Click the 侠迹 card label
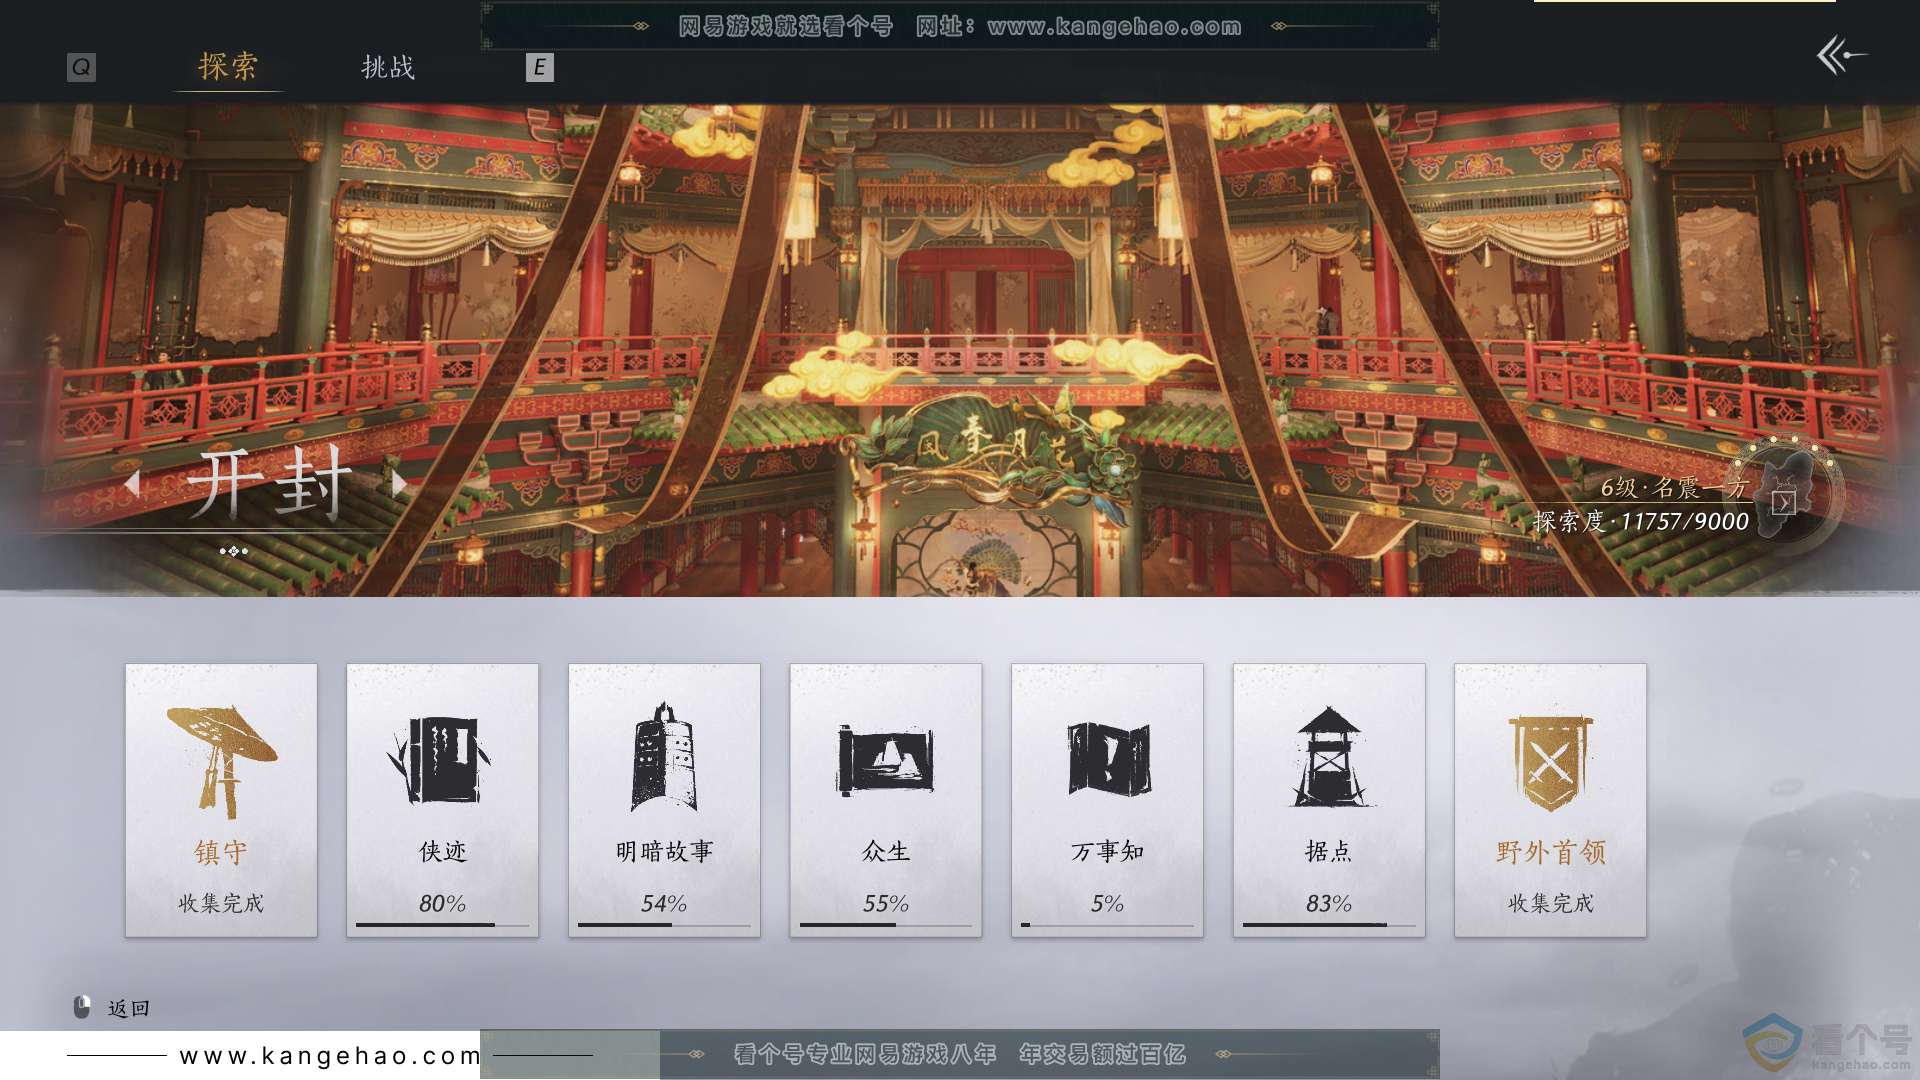This screenshot has width=1920, height=1080. 442,851
